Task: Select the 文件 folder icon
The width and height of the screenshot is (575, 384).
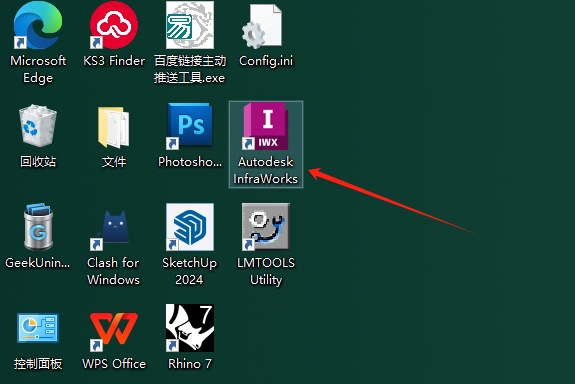Action: pos(114,127)
